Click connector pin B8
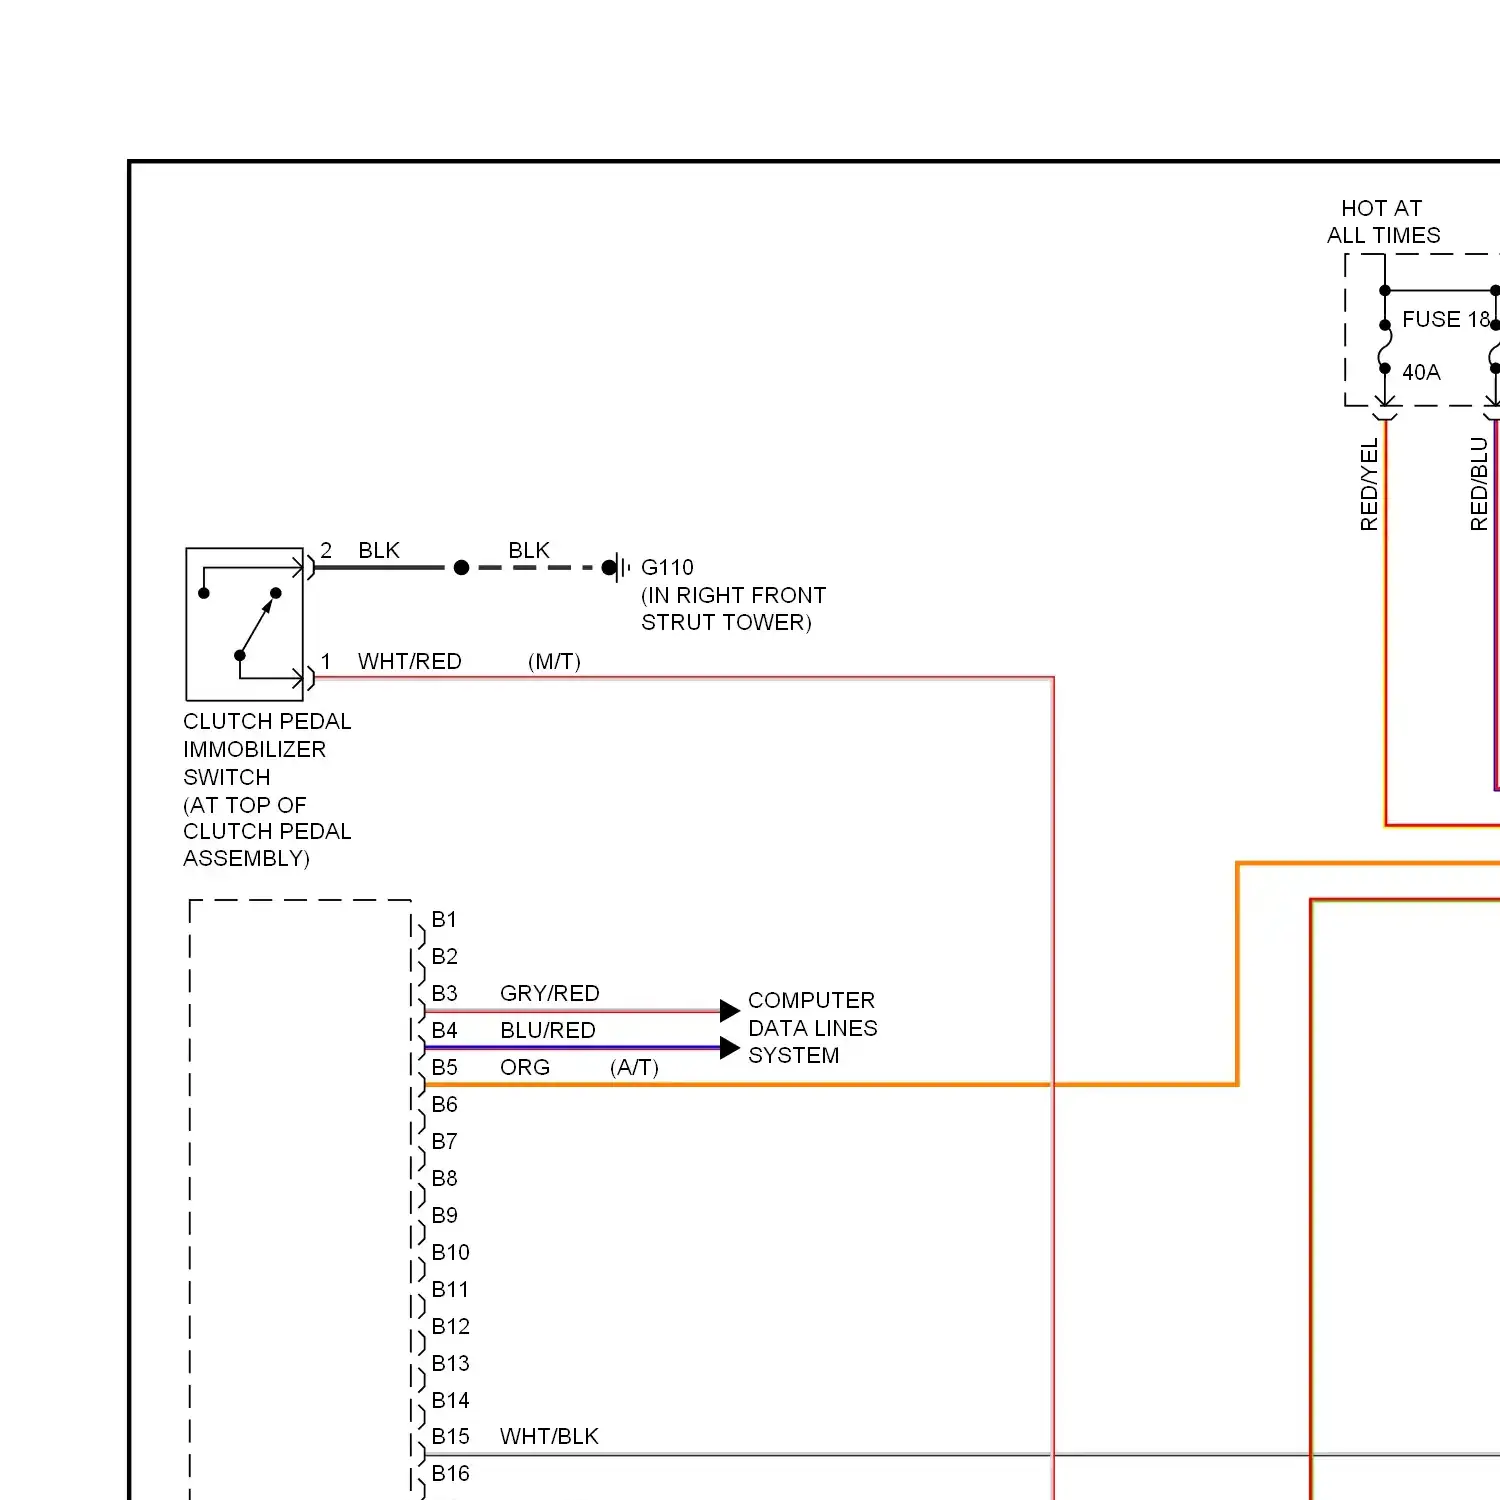The height and width of the screenshot is (1500, 1500). 444,1178
